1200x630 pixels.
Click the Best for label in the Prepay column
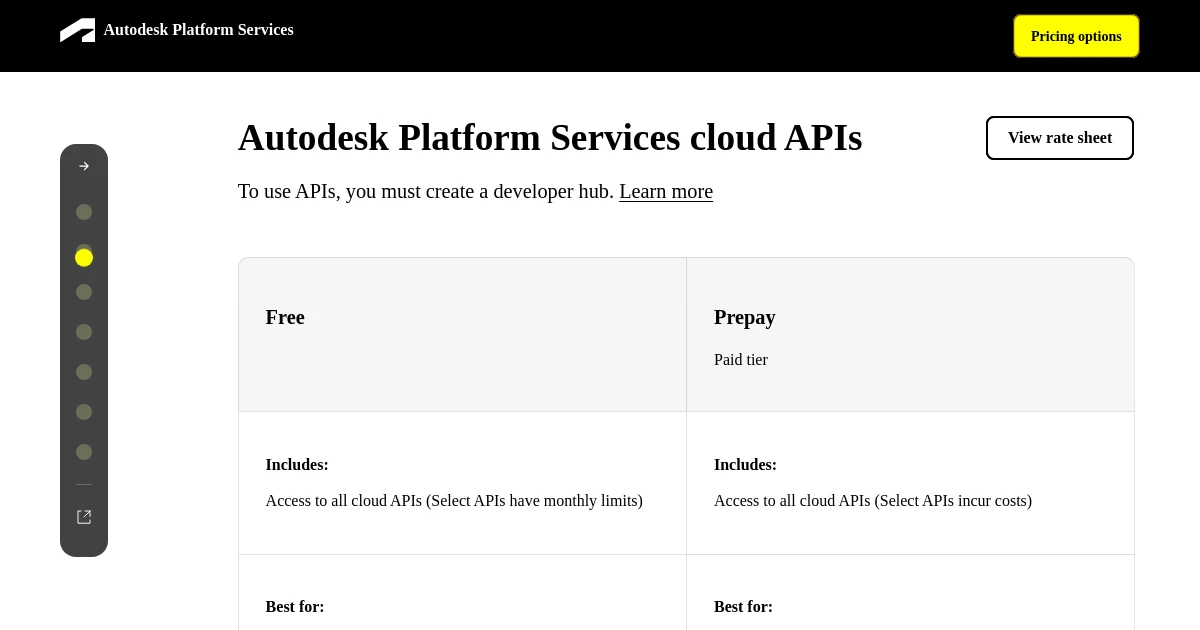click(x=743, y=607)
